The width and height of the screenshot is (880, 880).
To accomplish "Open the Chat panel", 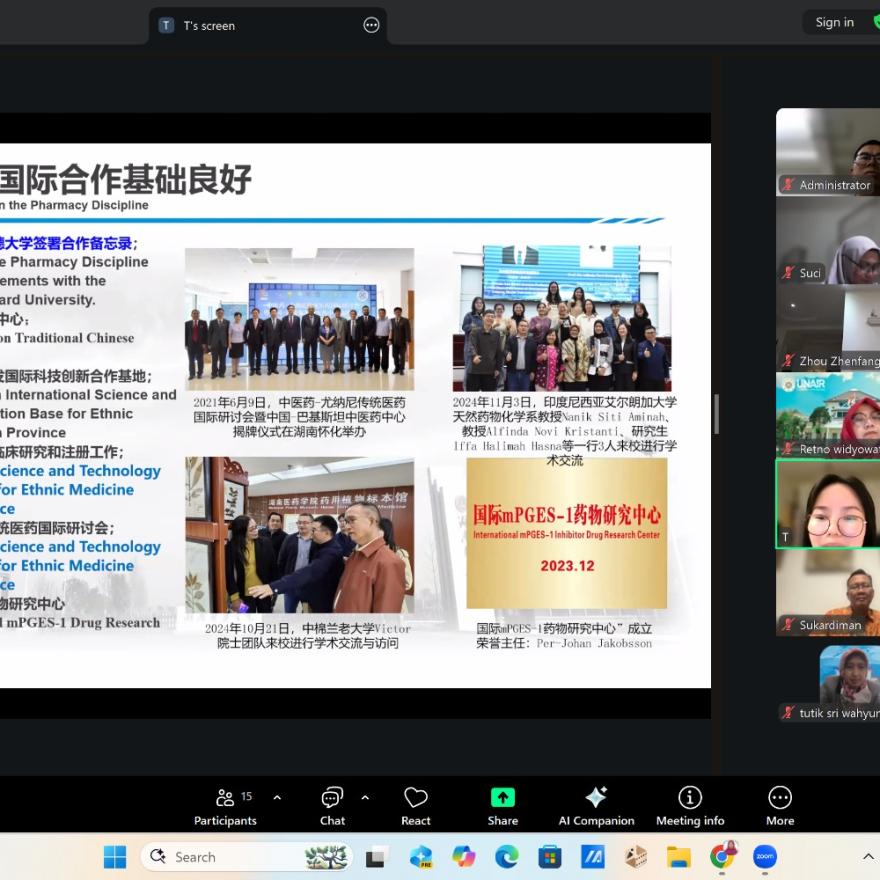I will pyautogui.click(x=332, y=806).
